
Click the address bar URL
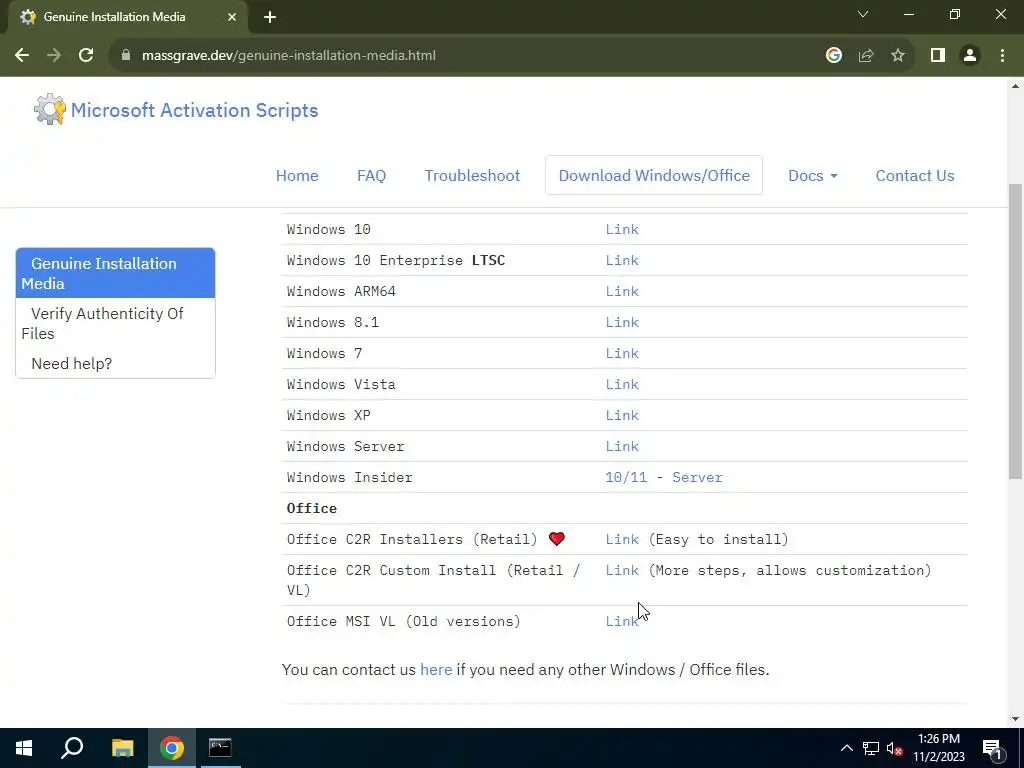coord(288,56)
